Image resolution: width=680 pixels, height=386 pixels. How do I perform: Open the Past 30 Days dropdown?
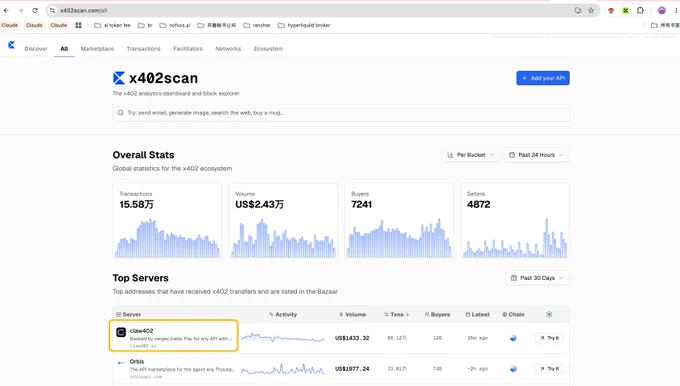pos(537,278)
